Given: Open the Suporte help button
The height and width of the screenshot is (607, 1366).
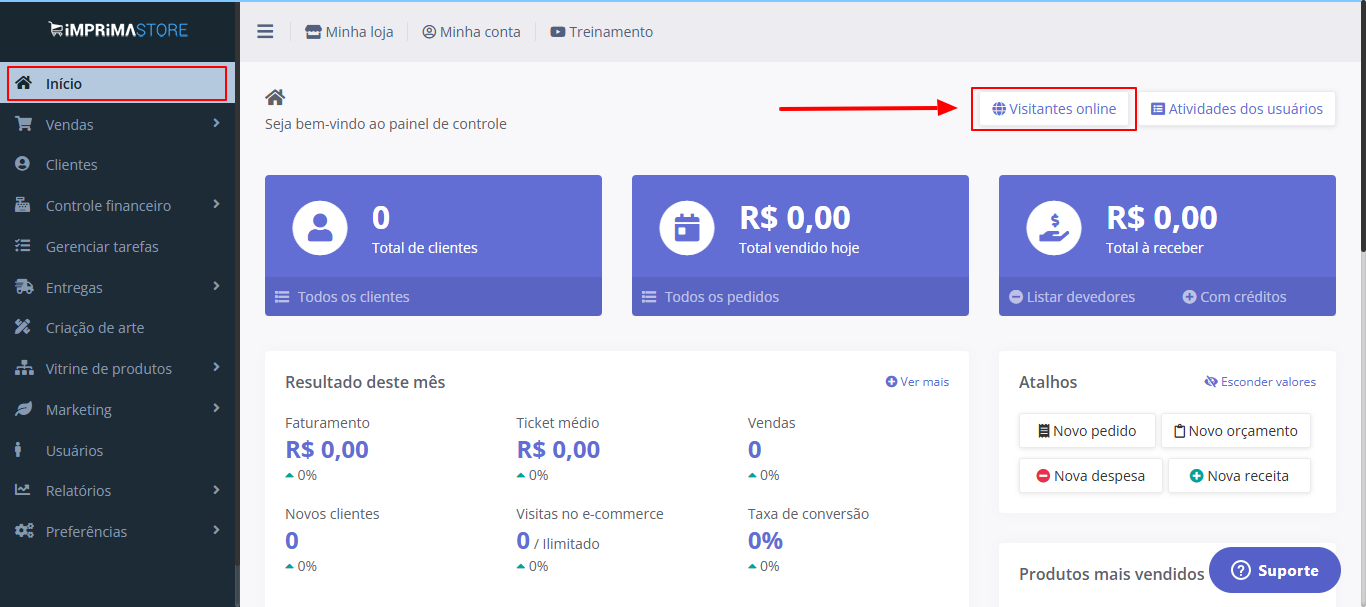Looking at the screenshot, I should tap(1275, 570).
